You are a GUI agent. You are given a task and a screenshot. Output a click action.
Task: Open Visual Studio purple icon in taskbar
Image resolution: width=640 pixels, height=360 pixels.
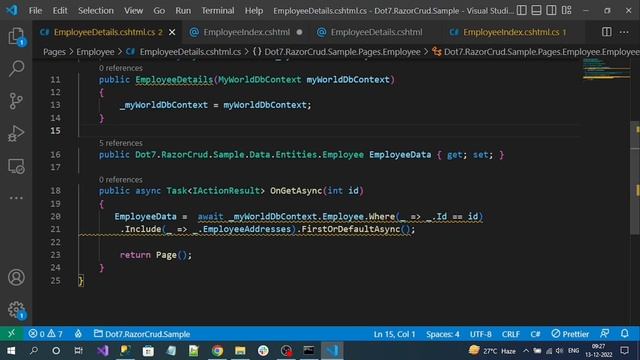click(102, 351)
